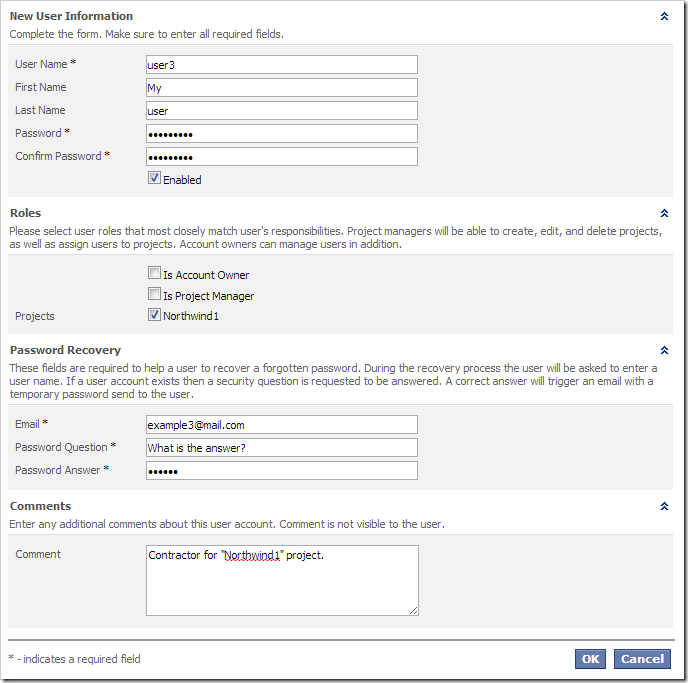Collapse the Comments section chevron
Viewport: 688px width, 683px height.
pyautogui.click(x=664, y=506)
